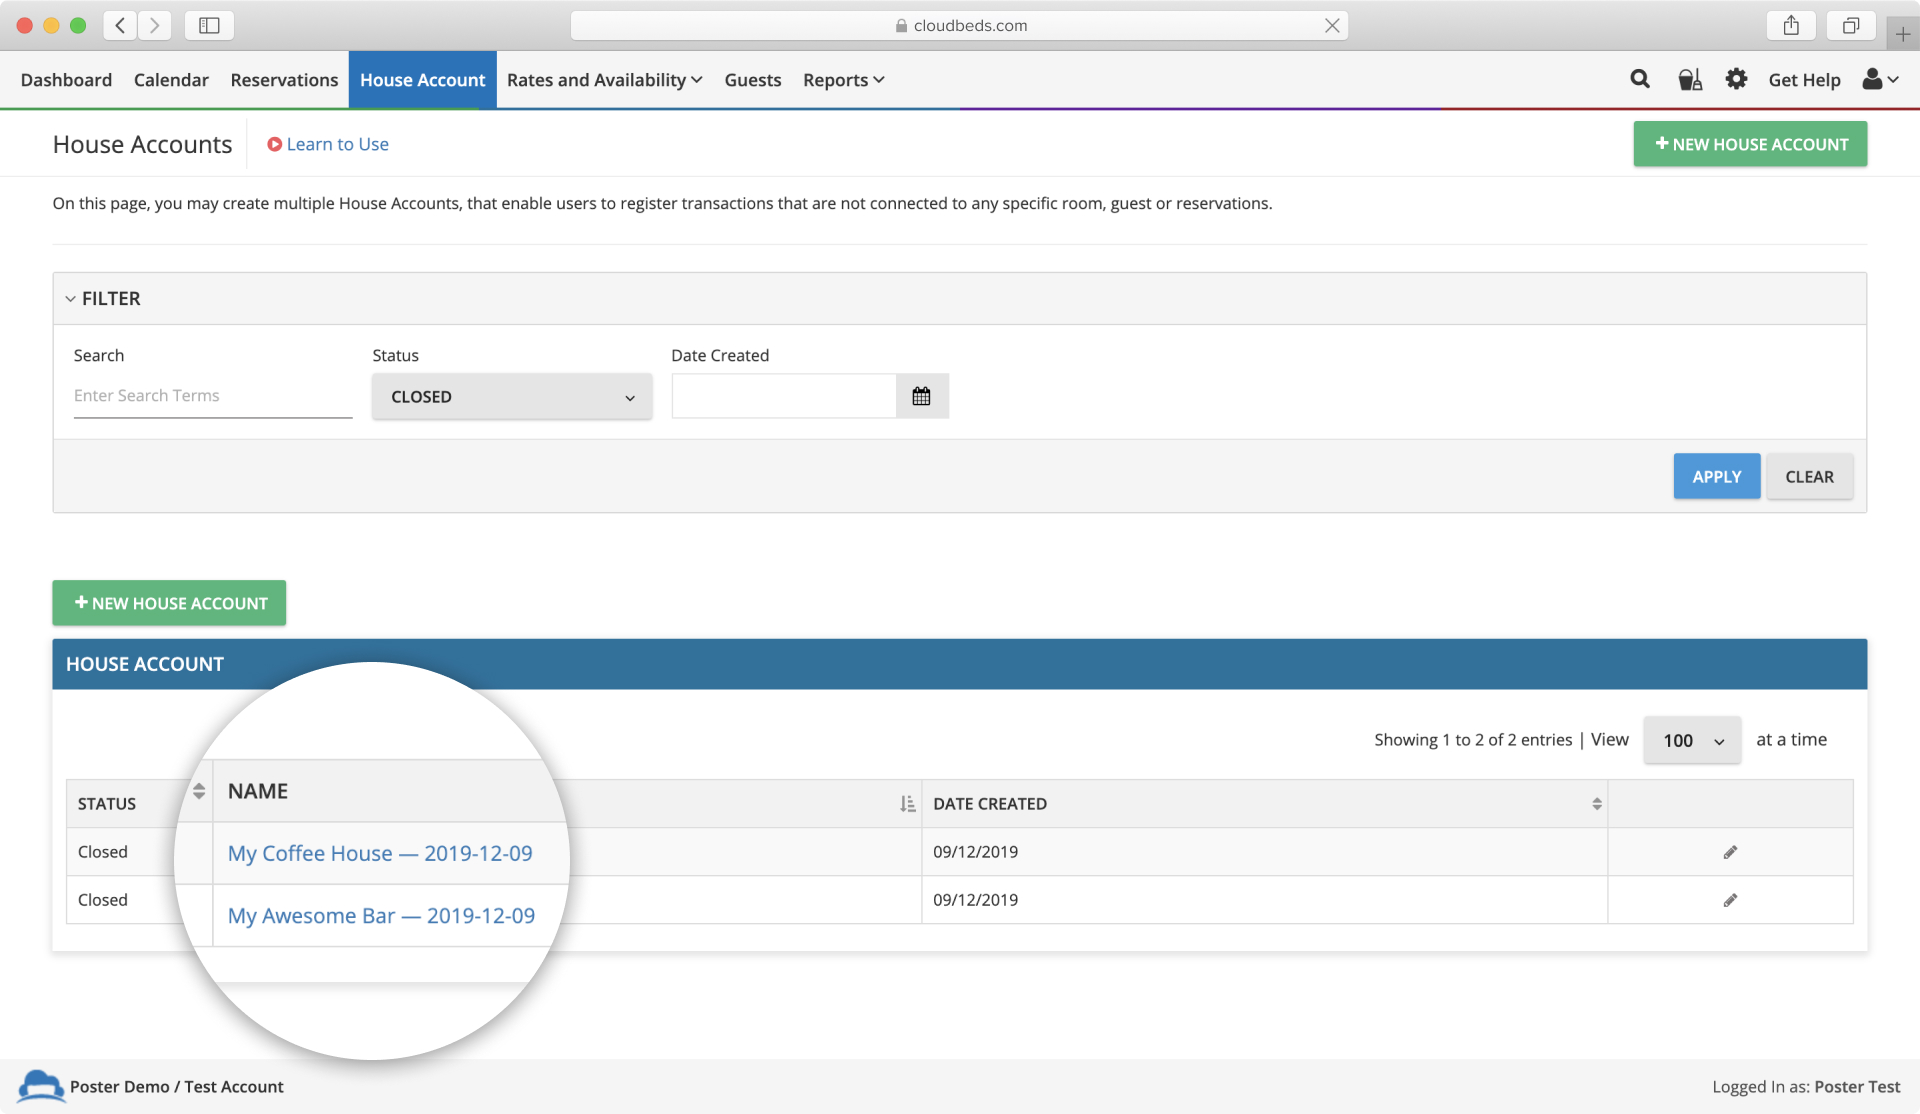The height and width of the screenshot is (1114, 1920).
Task: Open the Guests tab
Action: 753,80
